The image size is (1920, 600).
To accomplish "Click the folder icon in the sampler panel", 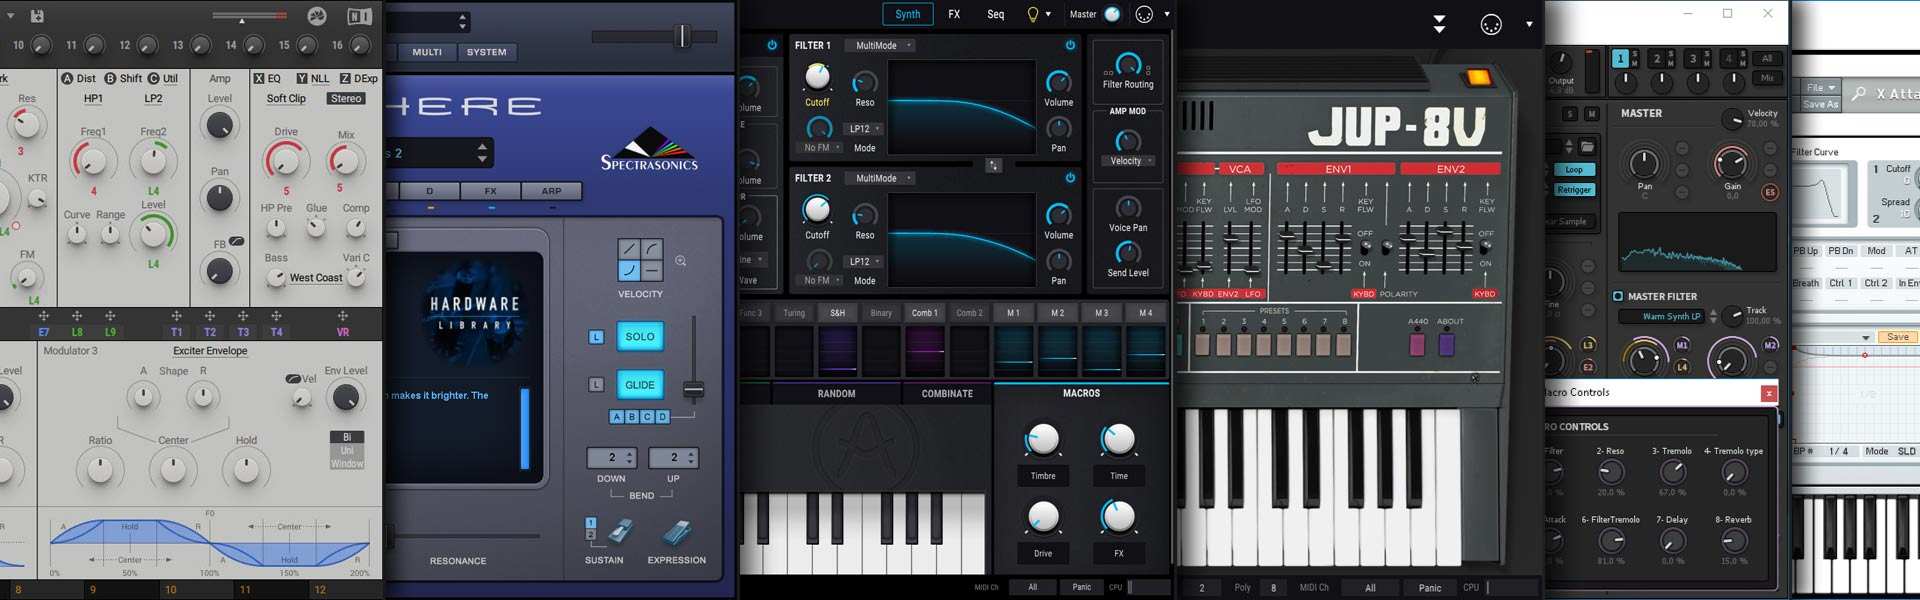I will (x=1587, y=146).
